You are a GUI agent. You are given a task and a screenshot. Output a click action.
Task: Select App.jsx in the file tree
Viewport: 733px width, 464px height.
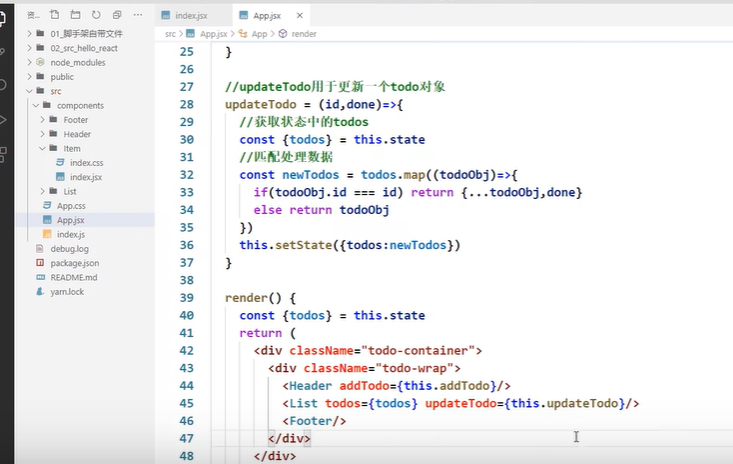pyautogui.click(x=71, y=220)
